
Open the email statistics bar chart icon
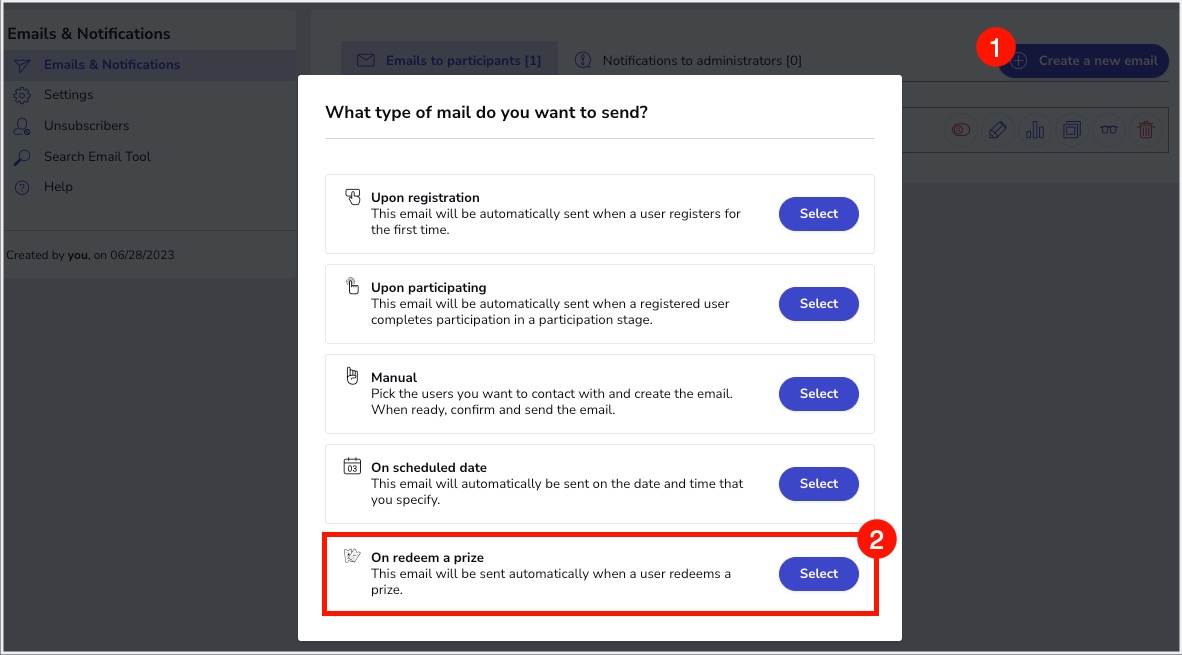click(1035, 130)
